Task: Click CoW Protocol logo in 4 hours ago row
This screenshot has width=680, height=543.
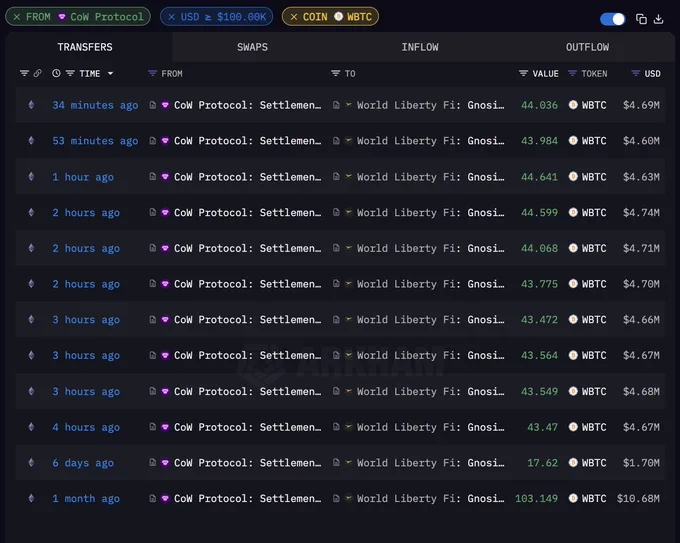Action: tap(165, 427)
